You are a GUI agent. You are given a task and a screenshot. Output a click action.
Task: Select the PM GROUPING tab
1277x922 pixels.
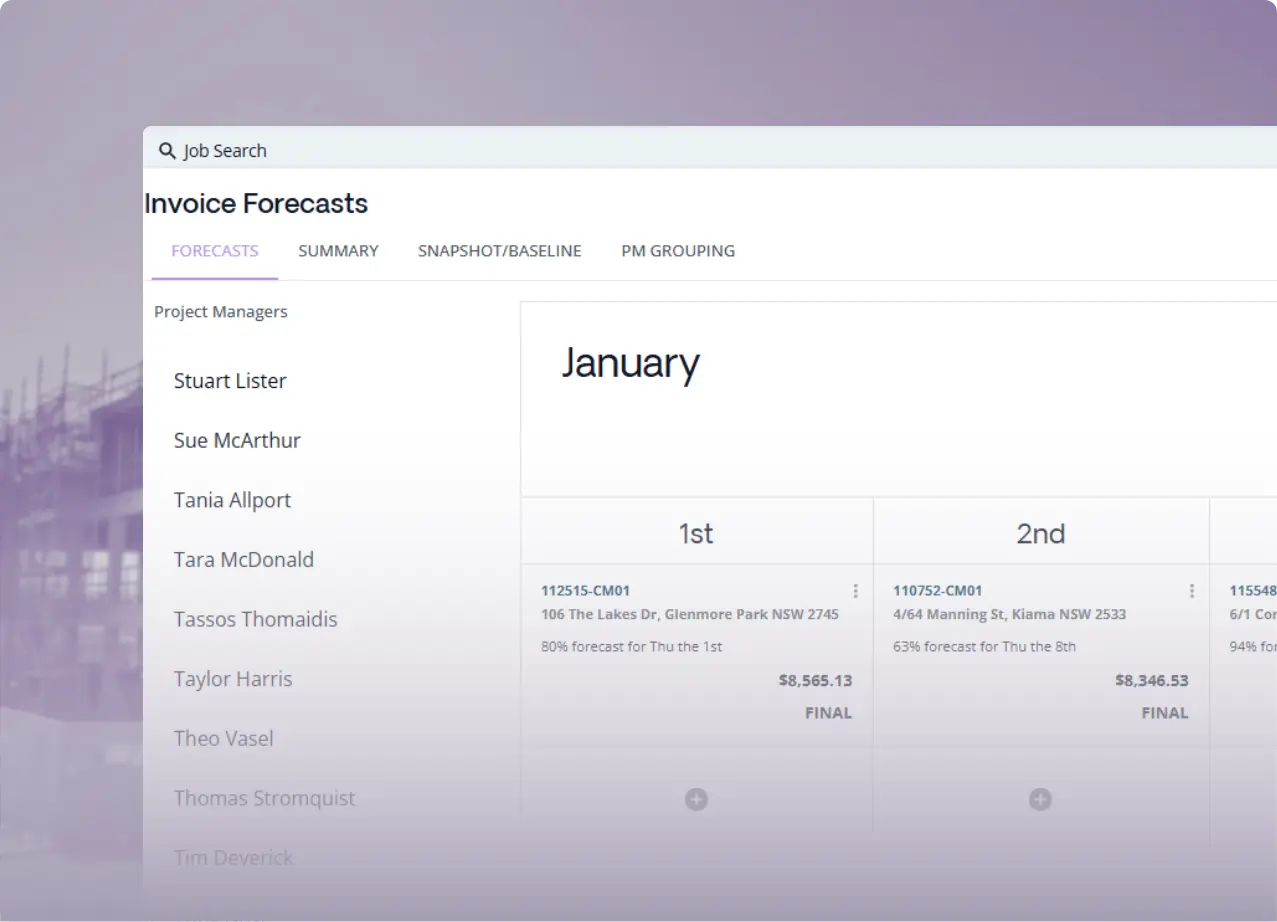coord(677,251)
